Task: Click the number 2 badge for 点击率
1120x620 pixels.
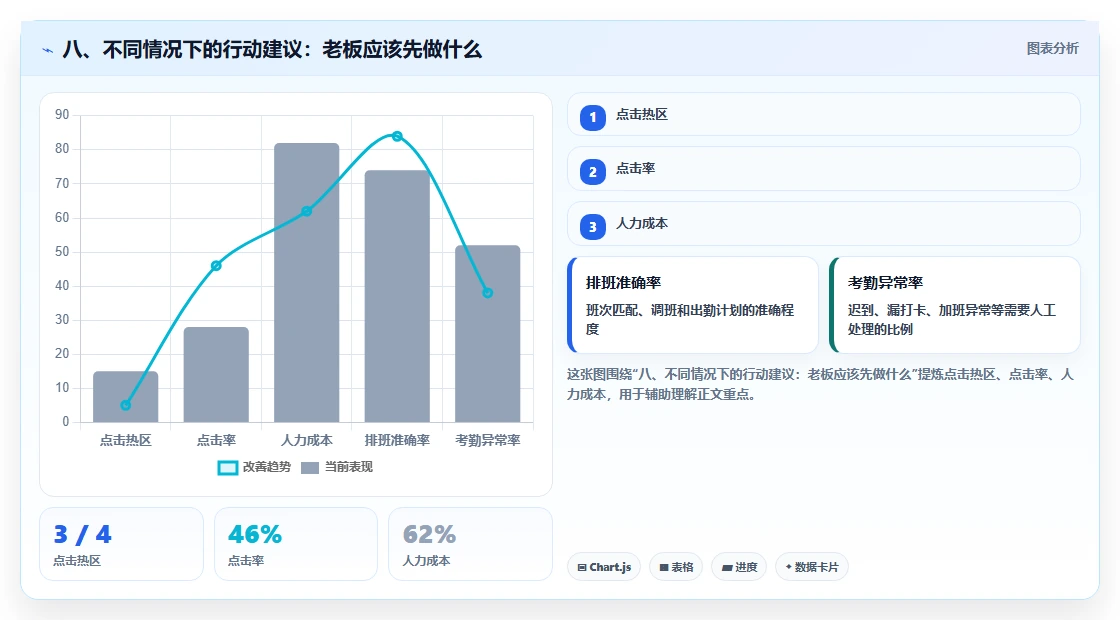Action: [x=592, y=171]
